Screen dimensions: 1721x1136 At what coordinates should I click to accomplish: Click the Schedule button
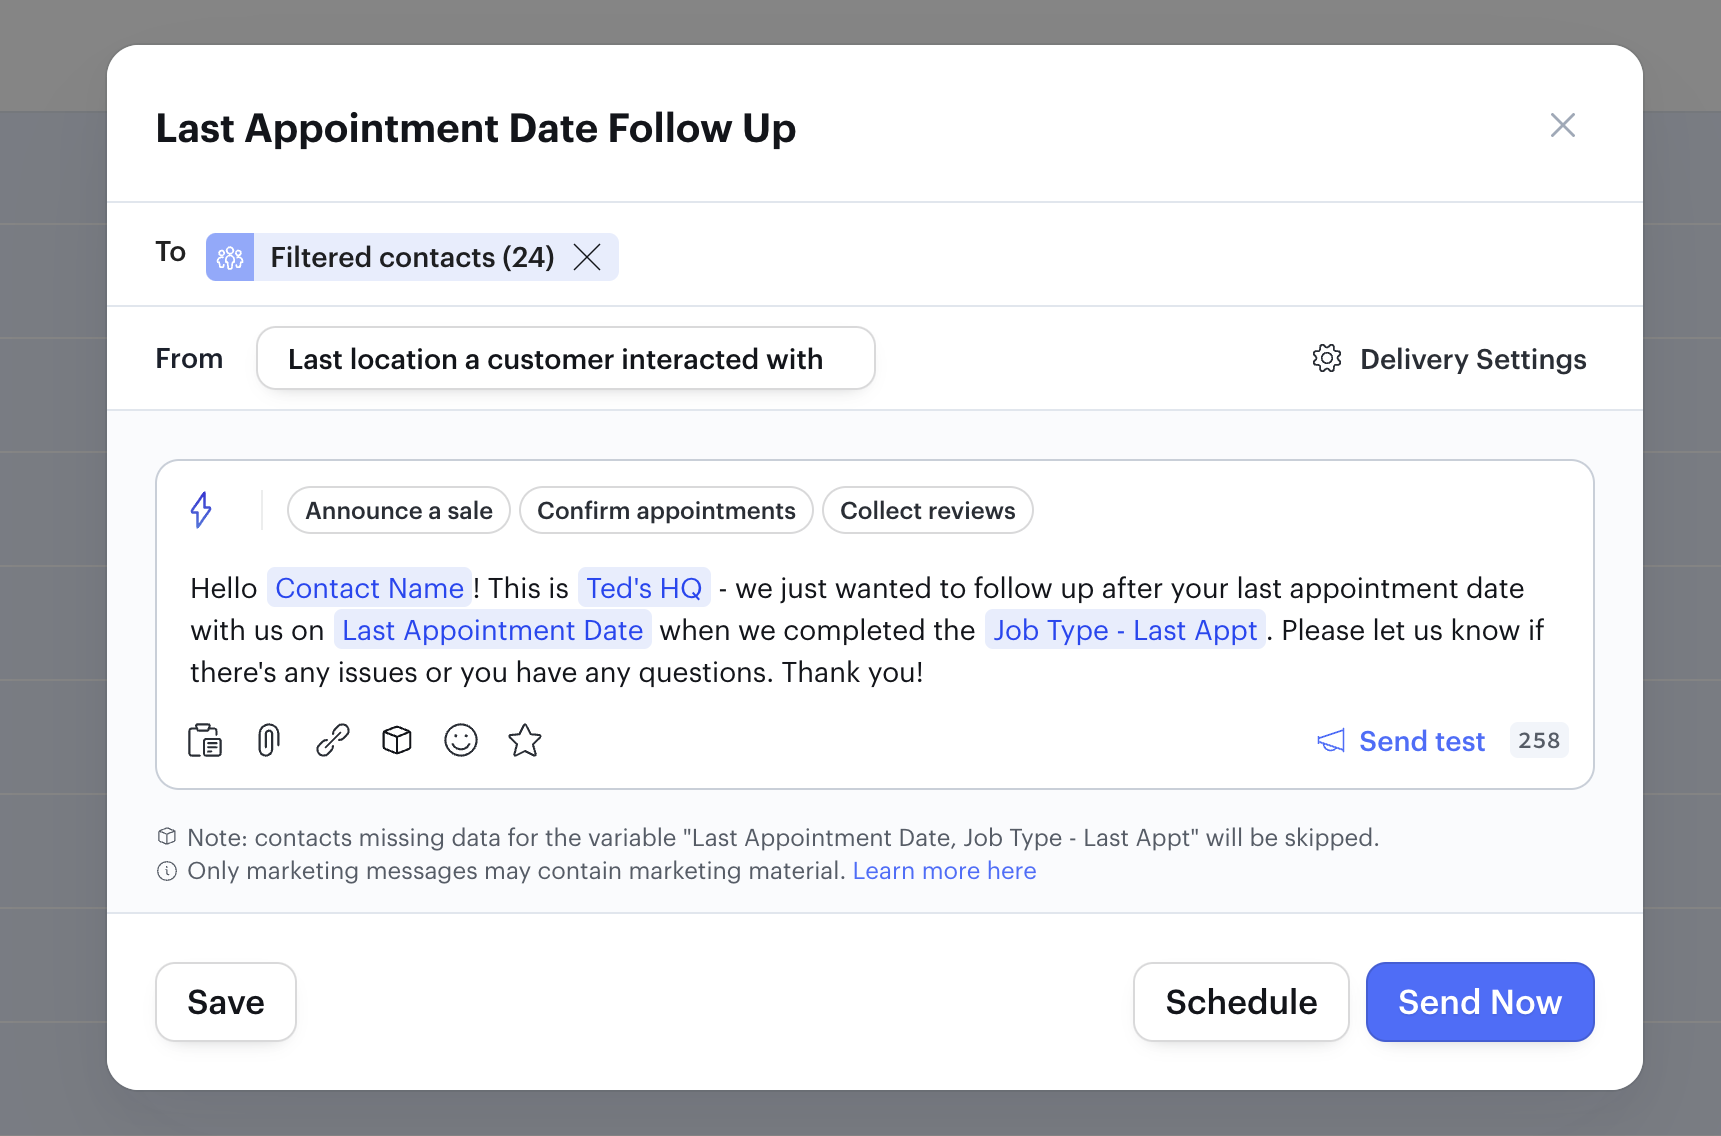[1241, 1002]
